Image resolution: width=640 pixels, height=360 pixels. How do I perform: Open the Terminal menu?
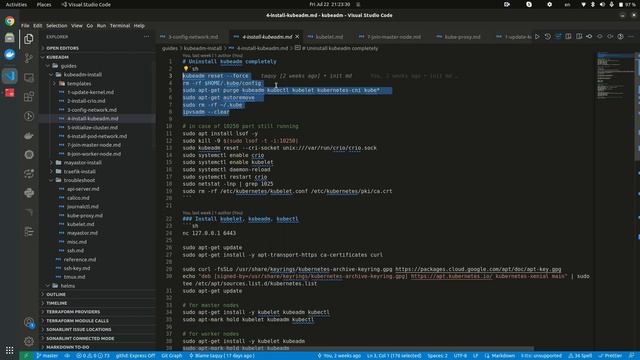coord(120,26)
